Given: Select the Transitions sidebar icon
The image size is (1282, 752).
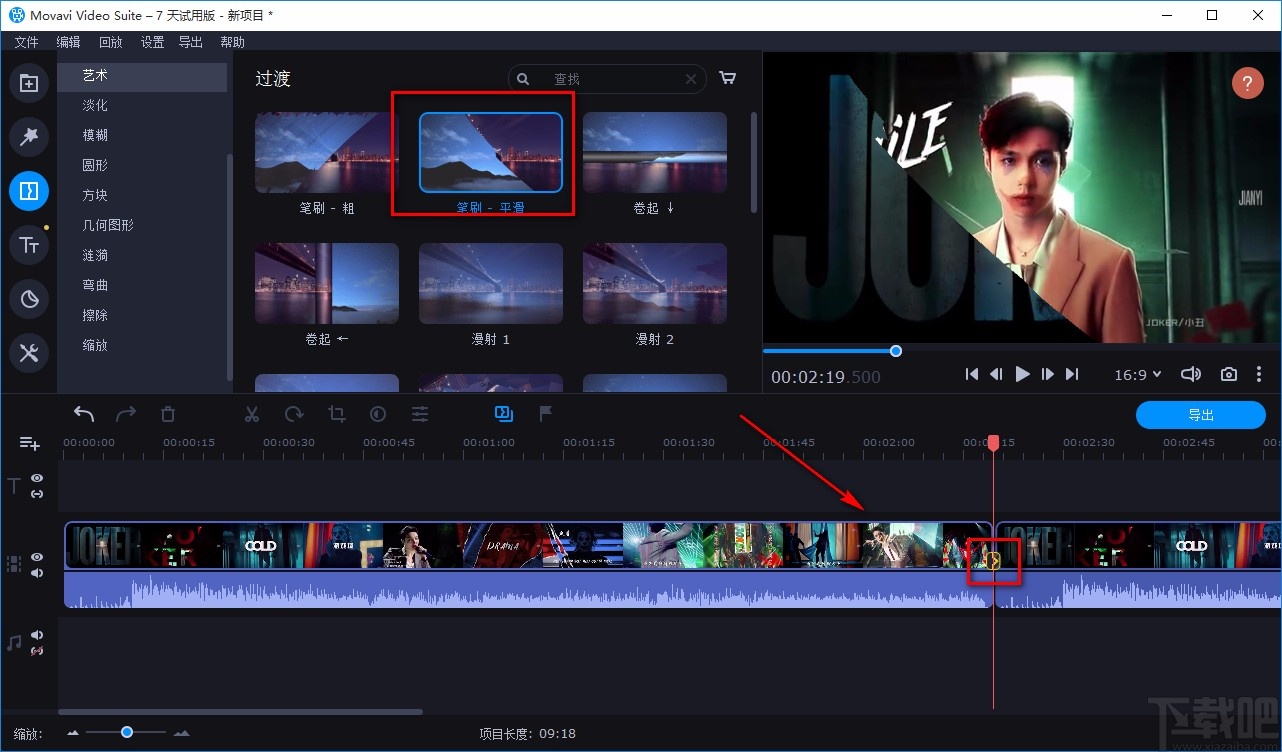Looking at the screenshot, I should tap(29, 190).
